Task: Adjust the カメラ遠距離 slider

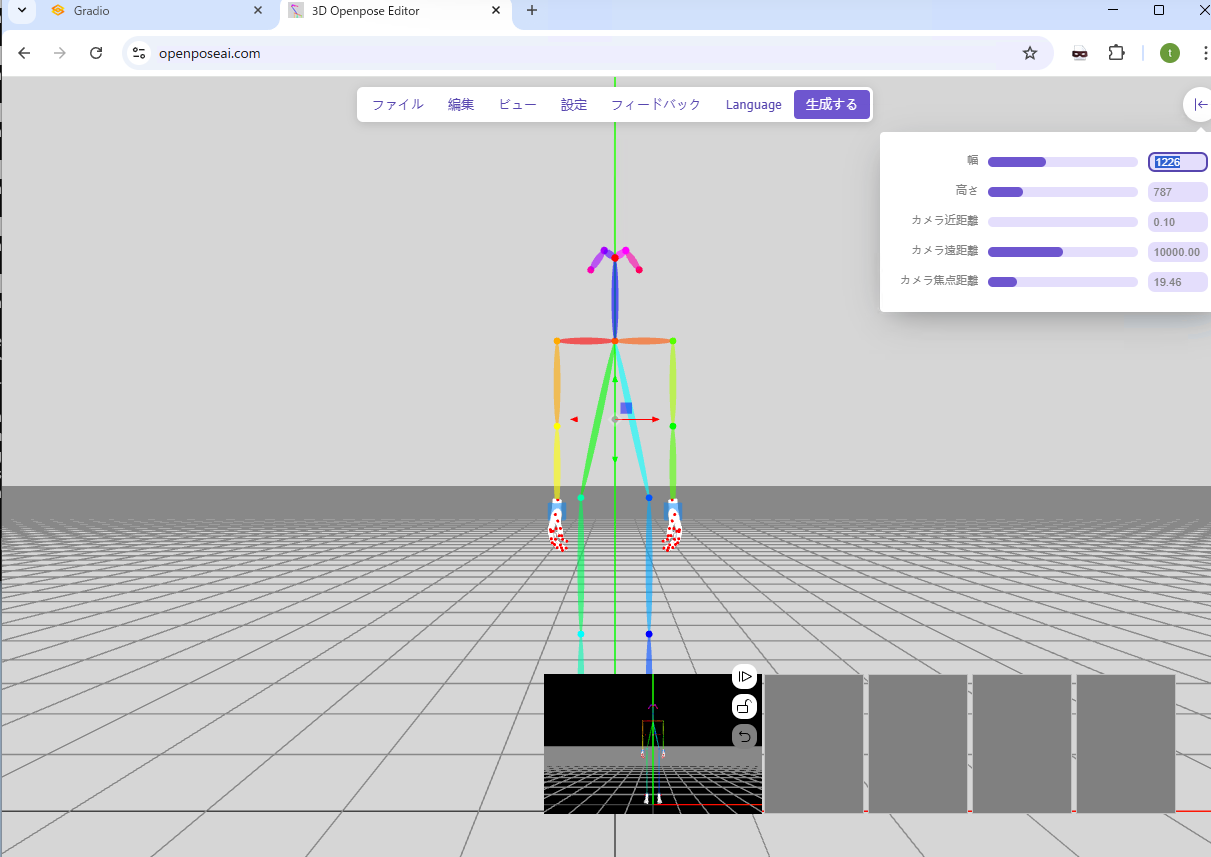Action: (1062, 252)
